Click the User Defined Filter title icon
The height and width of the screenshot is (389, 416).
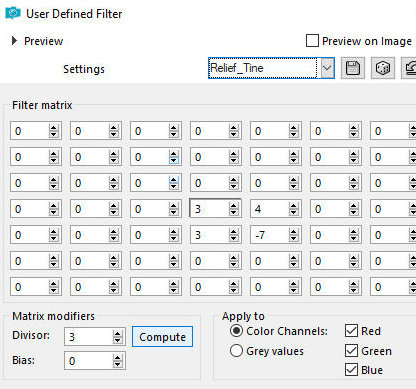click(x=13, y=14)
